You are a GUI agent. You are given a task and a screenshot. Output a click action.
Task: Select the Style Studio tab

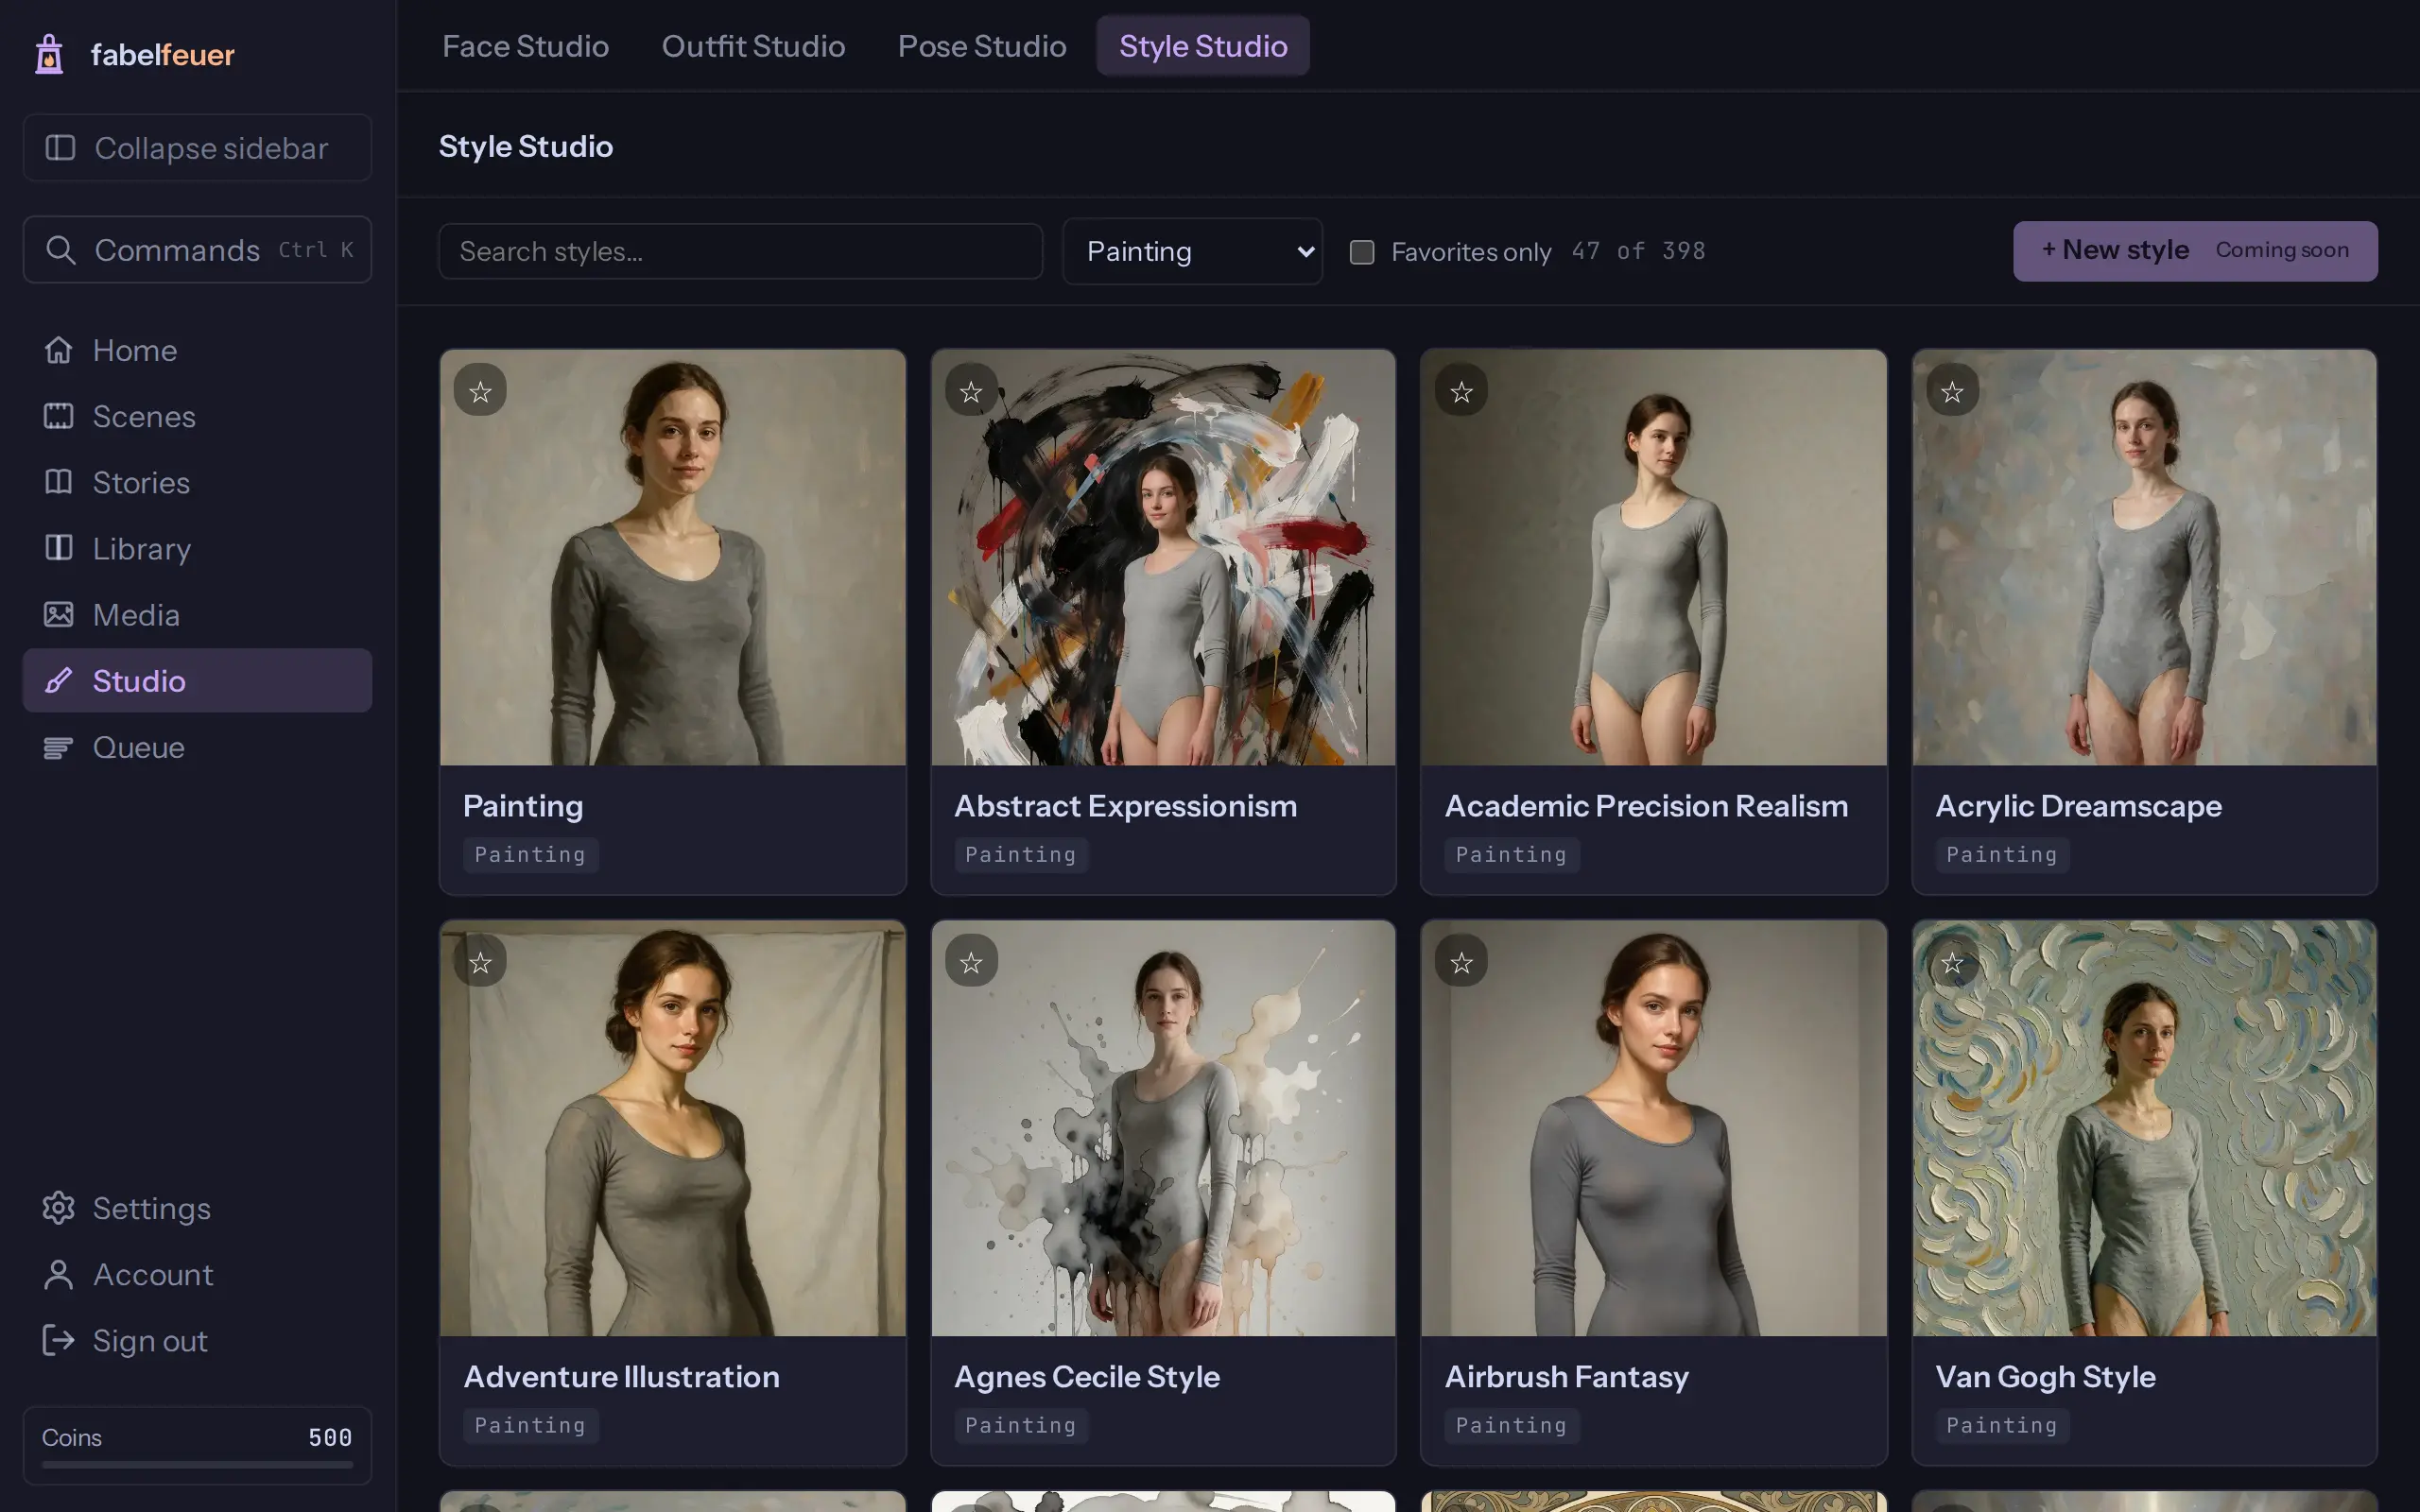pyautogui.click(x=1203, y=46)
